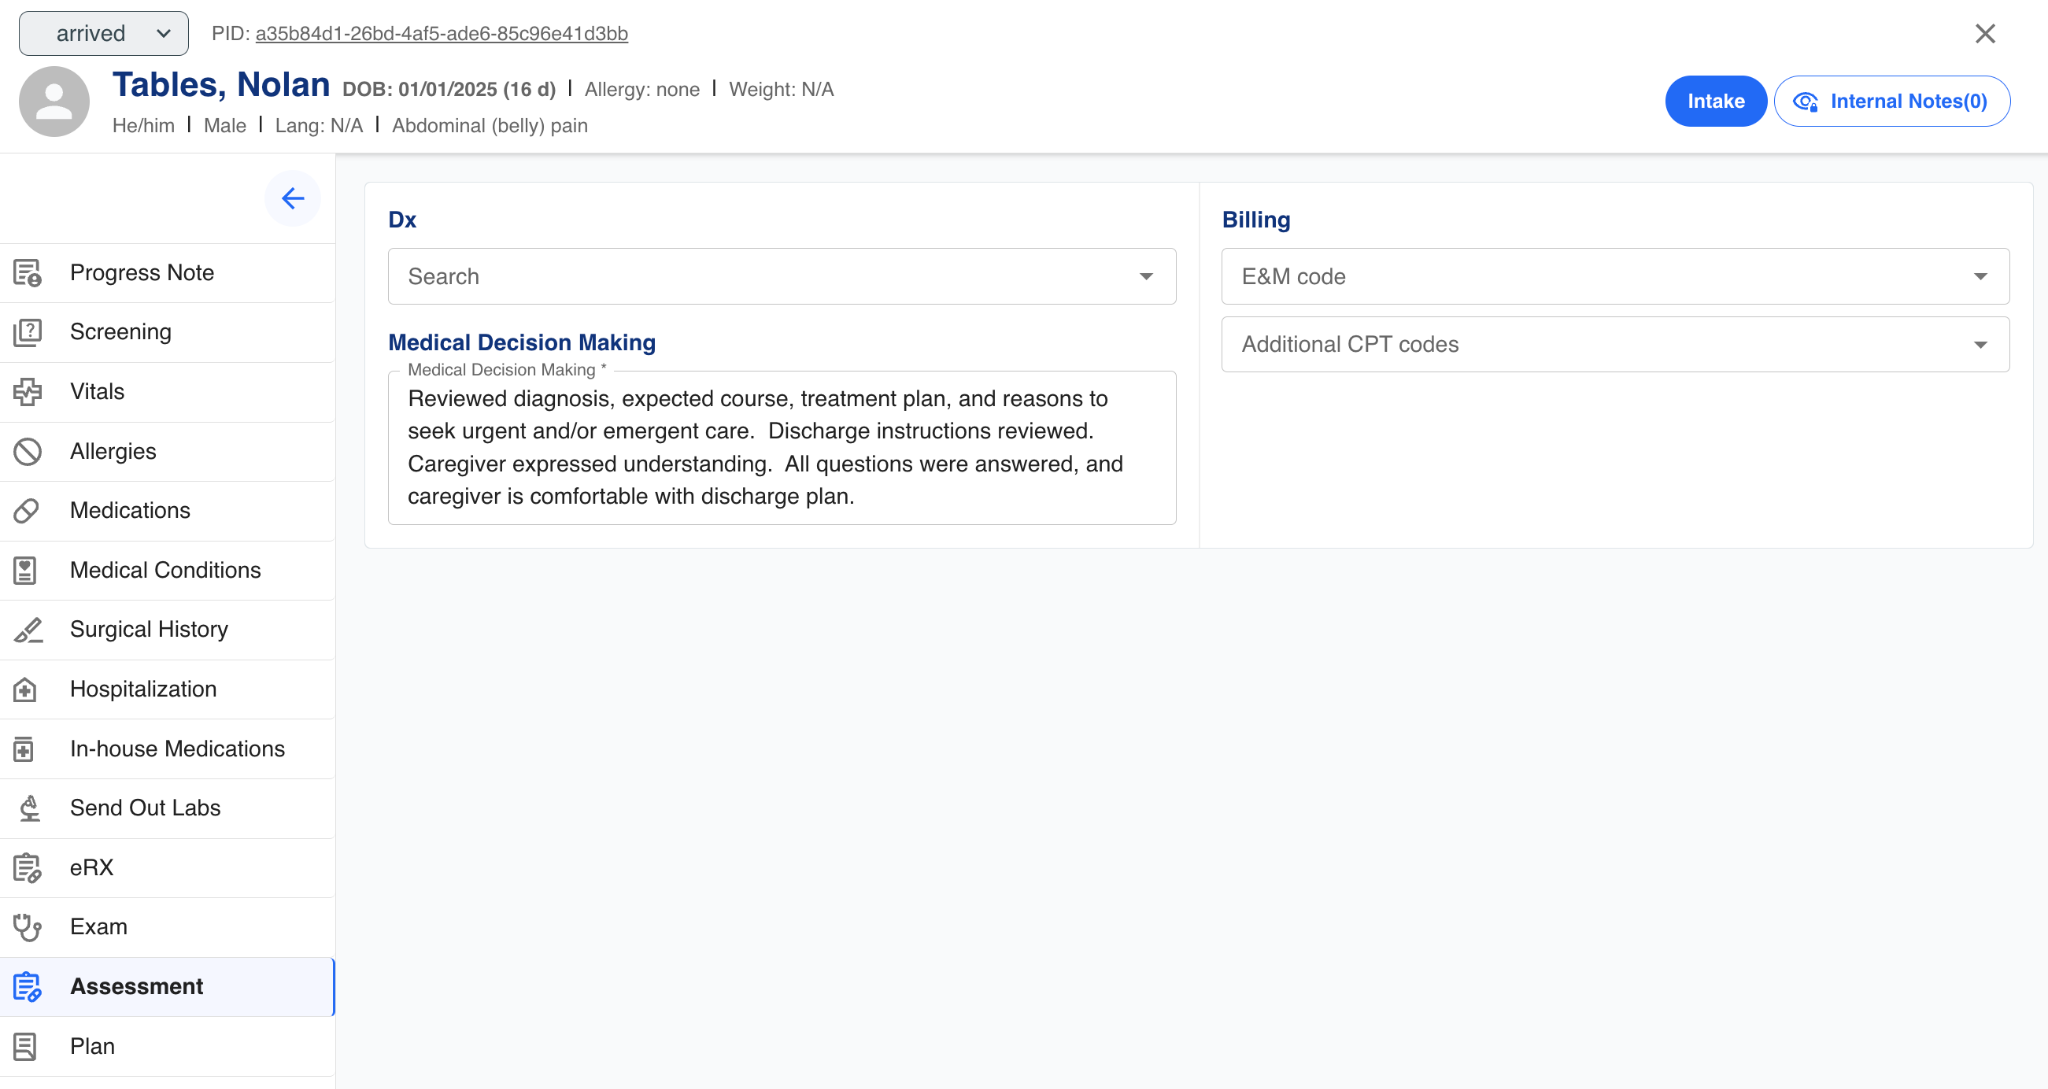Collapse sidebar with the back arrow button

(292, 198)
